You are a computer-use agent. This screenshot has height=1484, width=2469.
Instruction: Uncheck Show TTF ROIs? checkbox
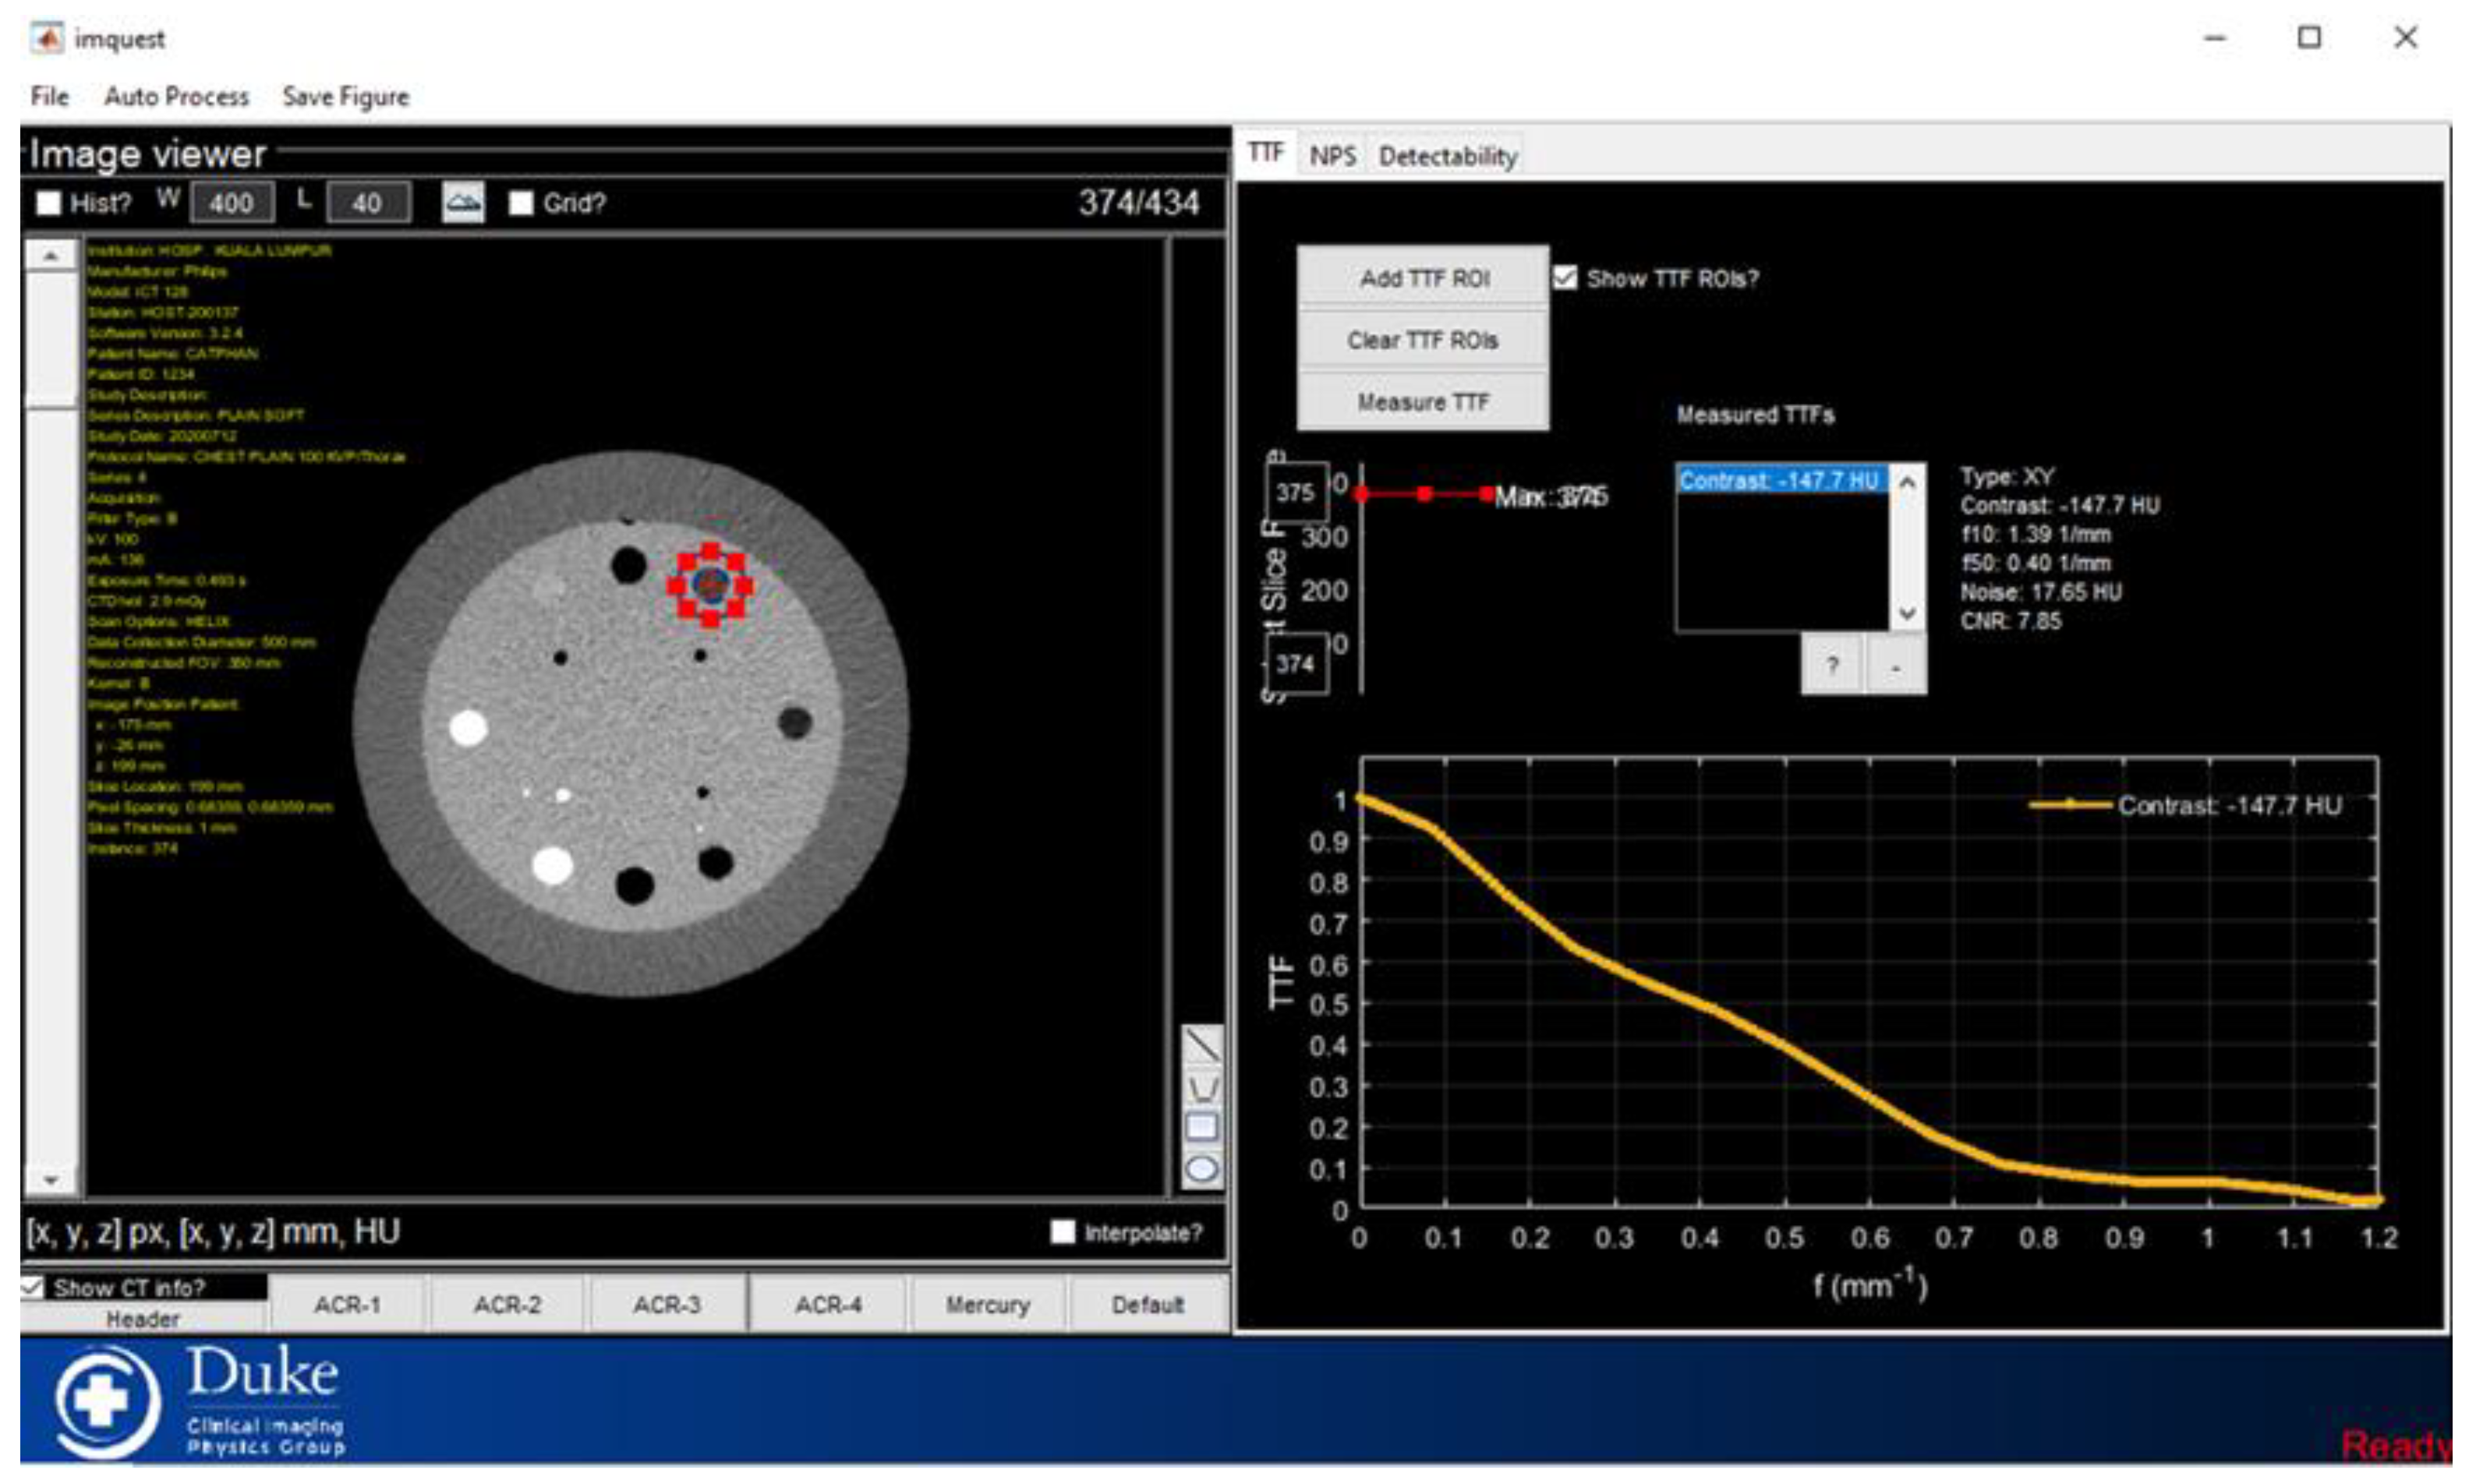pyautogui.click(x=1565, y=278)
